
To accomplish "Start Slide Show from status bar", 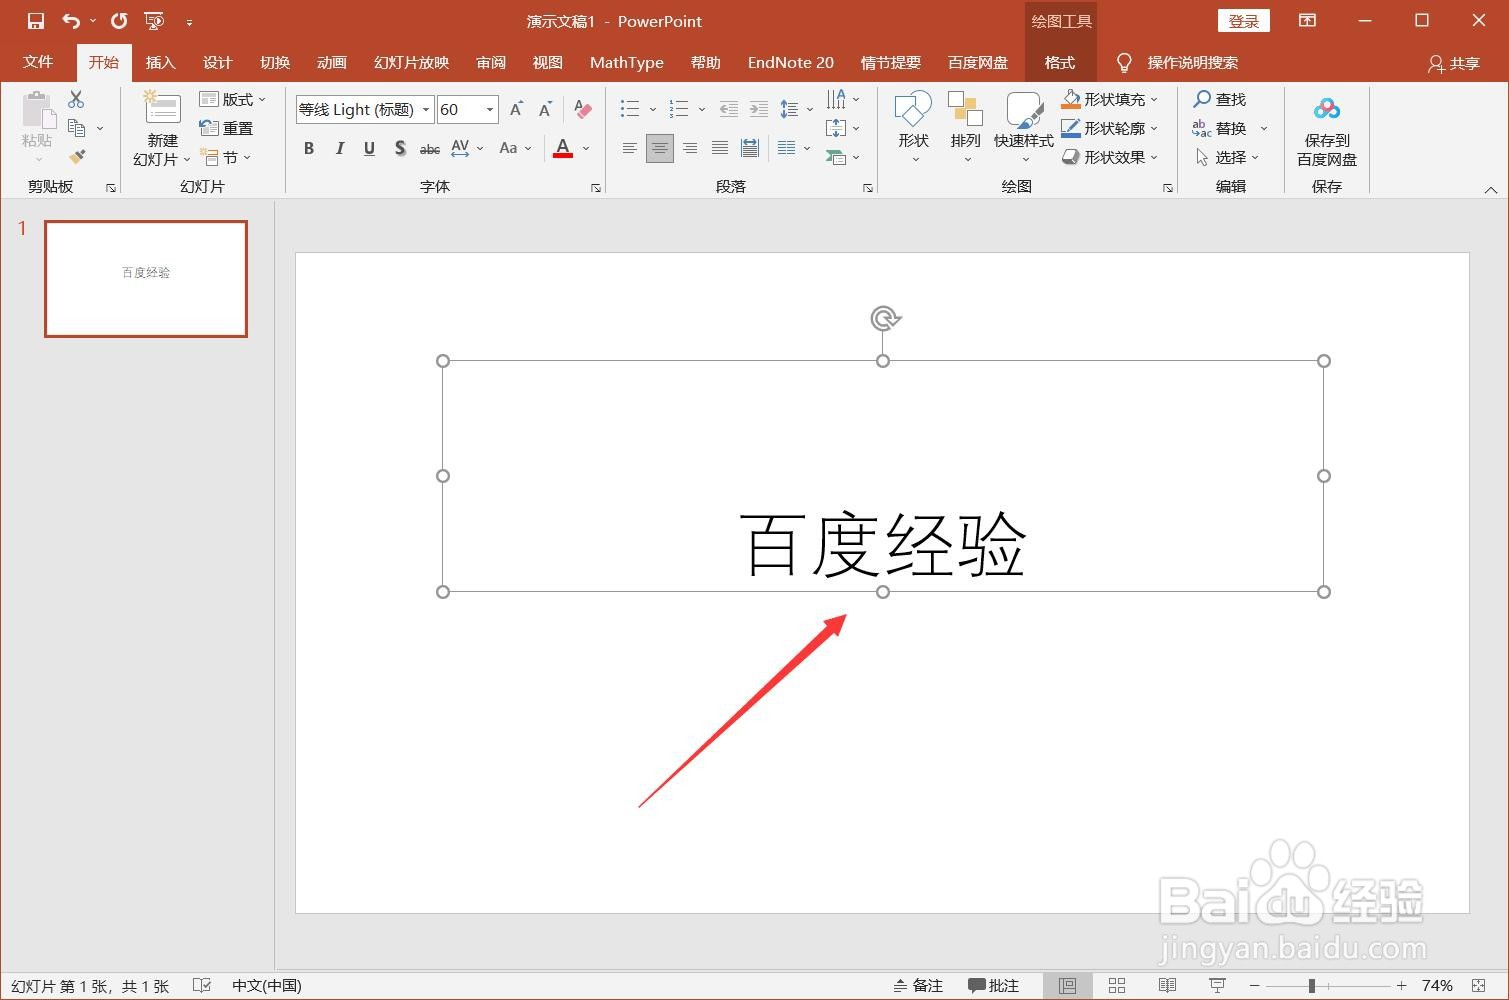I will click(x=1217, y=986).
